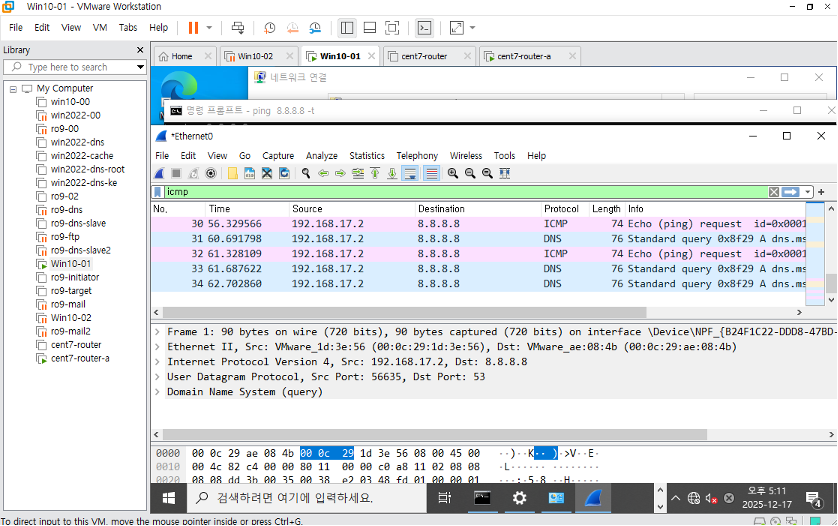Zoom out Wireshark text size
This screenshot has width=838, height=526.
click(470, 173)
